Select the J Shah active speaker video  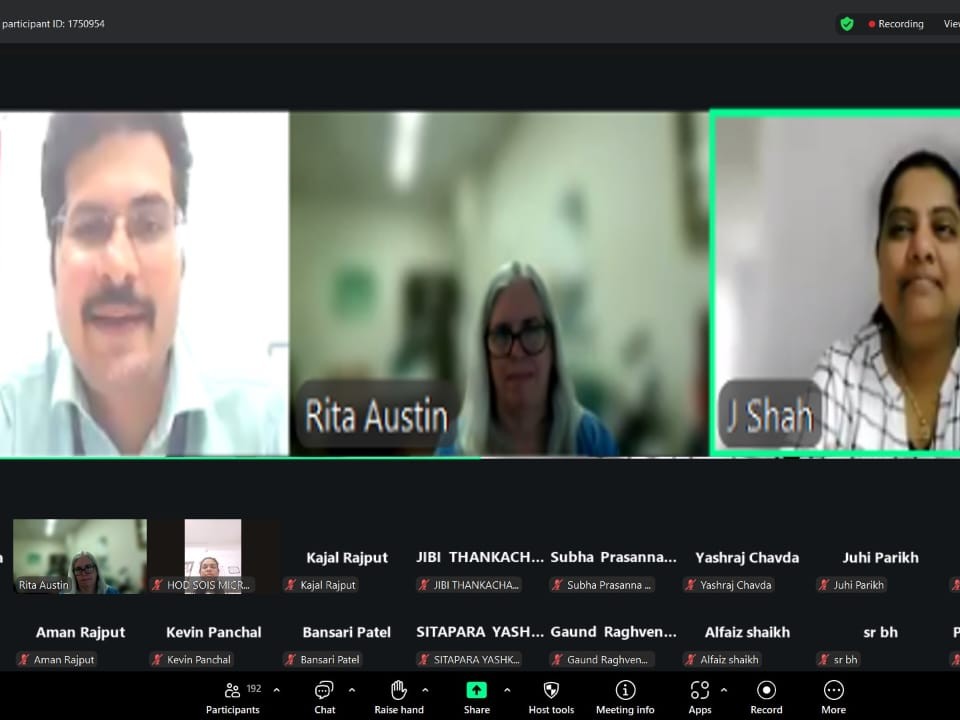836,283
